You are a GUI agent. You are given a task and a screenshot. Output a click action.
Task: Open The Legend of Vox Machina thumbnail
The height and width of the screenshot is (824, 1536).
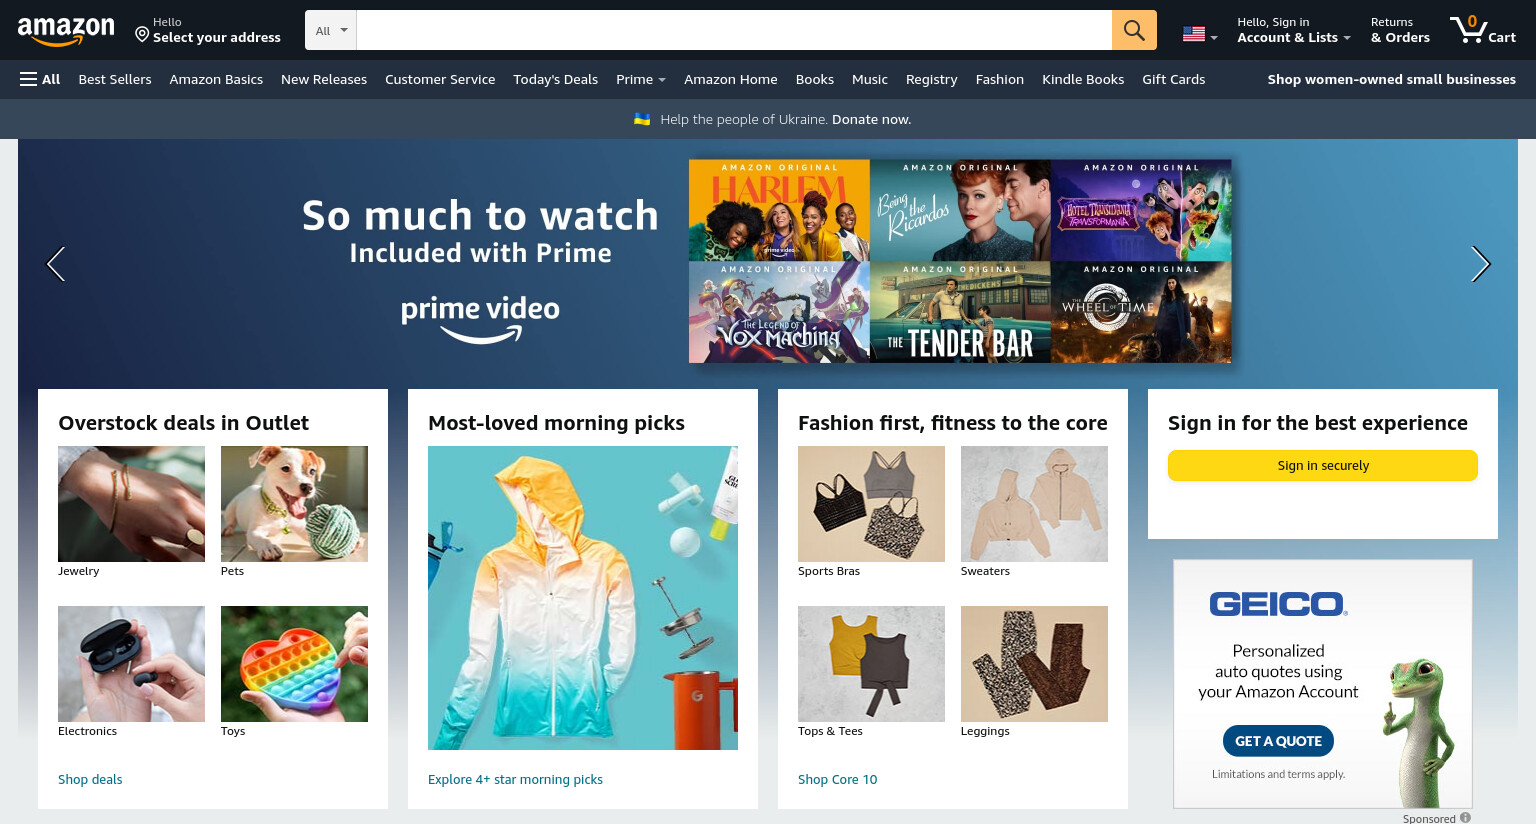point(779,312)
